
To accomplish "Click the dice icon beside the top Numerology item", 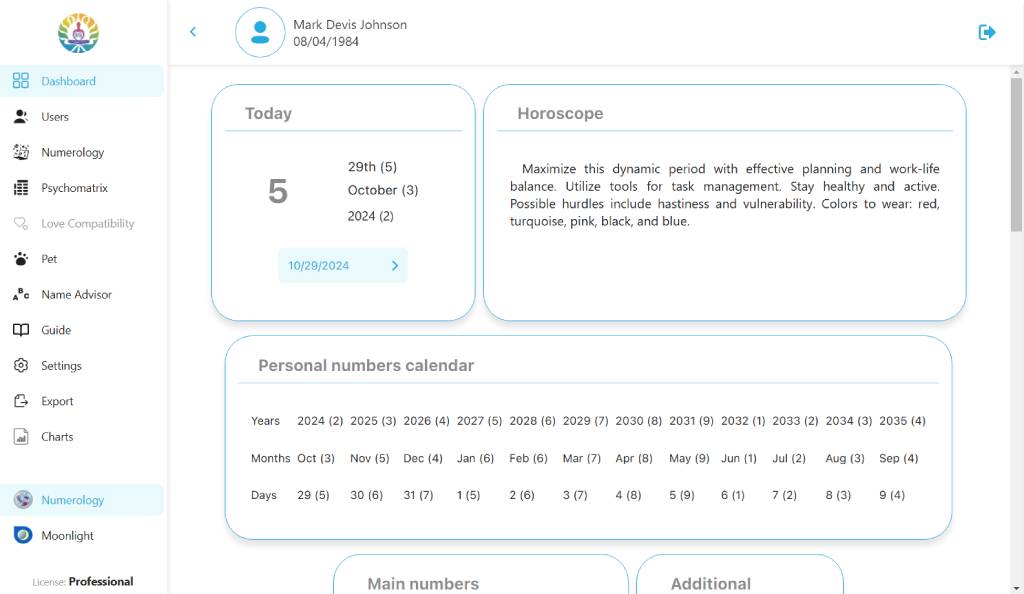I will coord(21,152).
